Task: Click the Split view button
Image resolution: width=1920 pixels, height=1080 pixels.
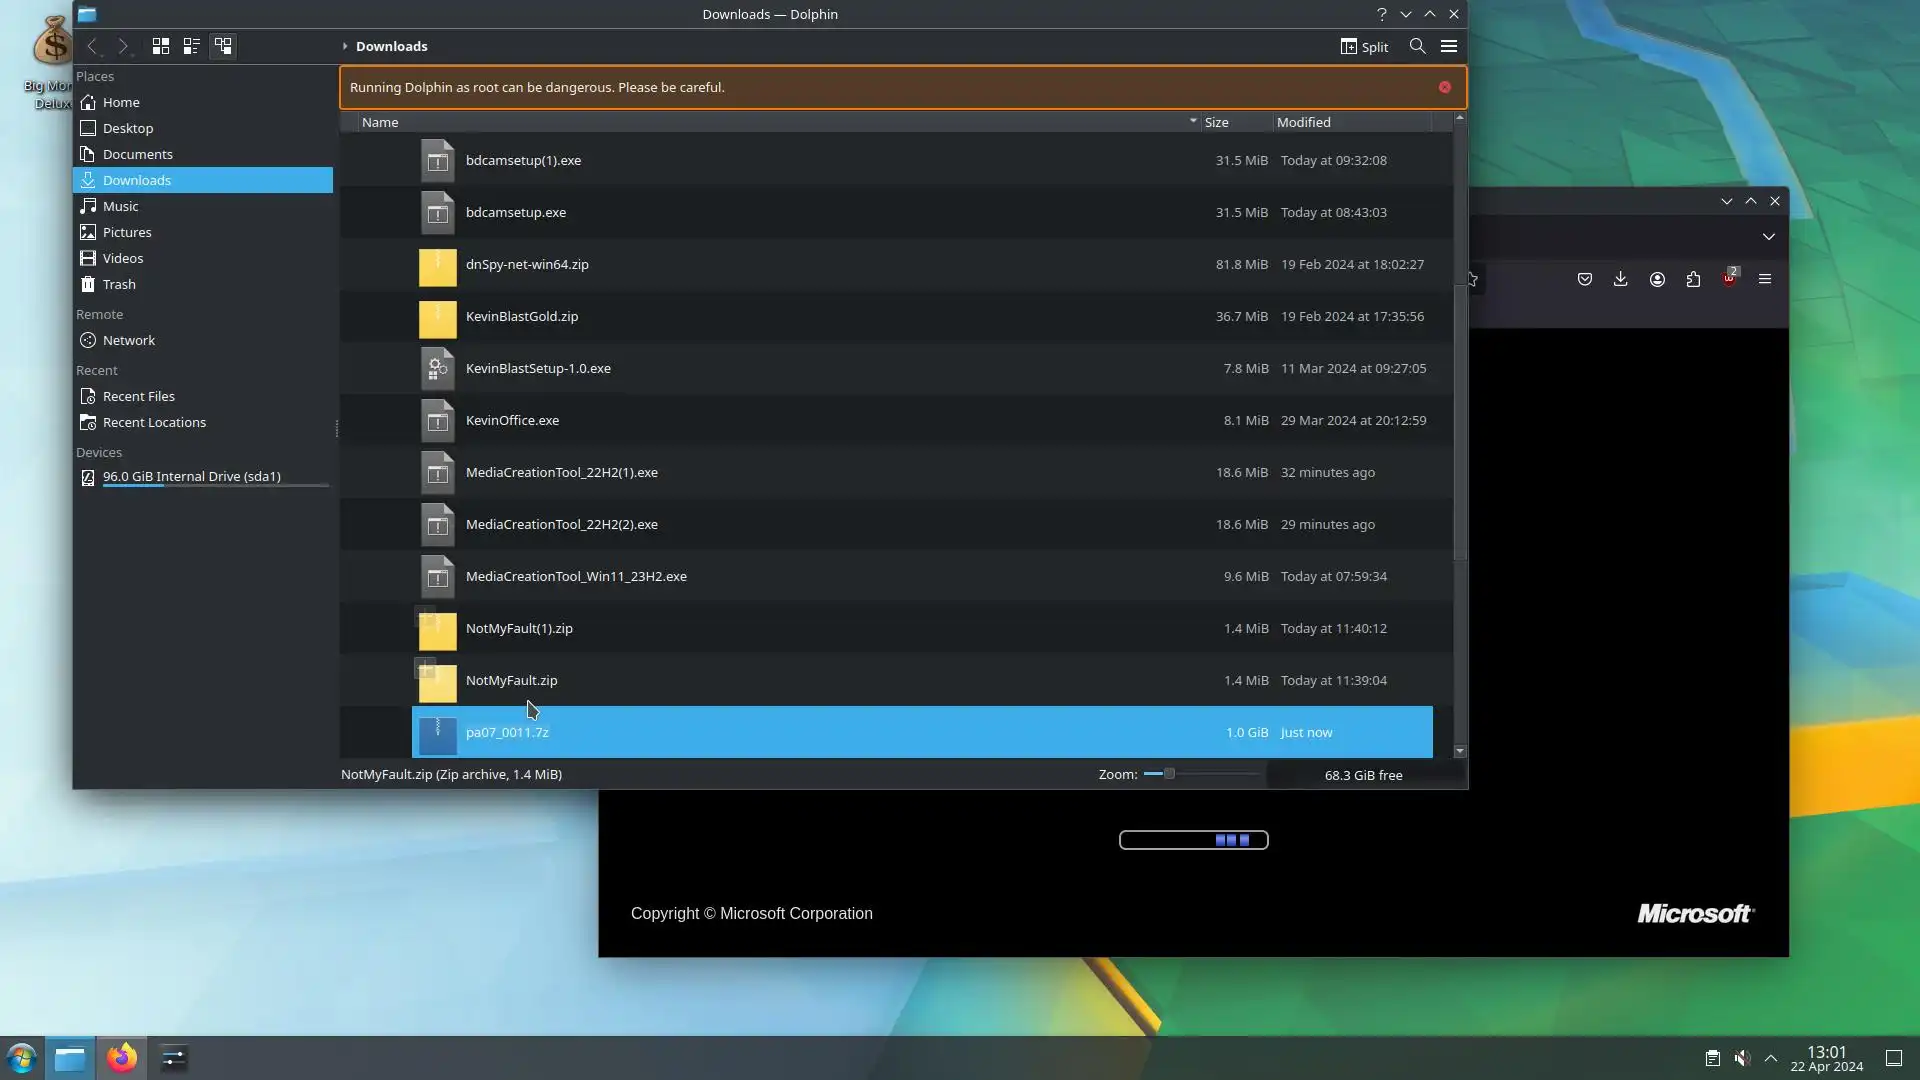Action: 1364,47
